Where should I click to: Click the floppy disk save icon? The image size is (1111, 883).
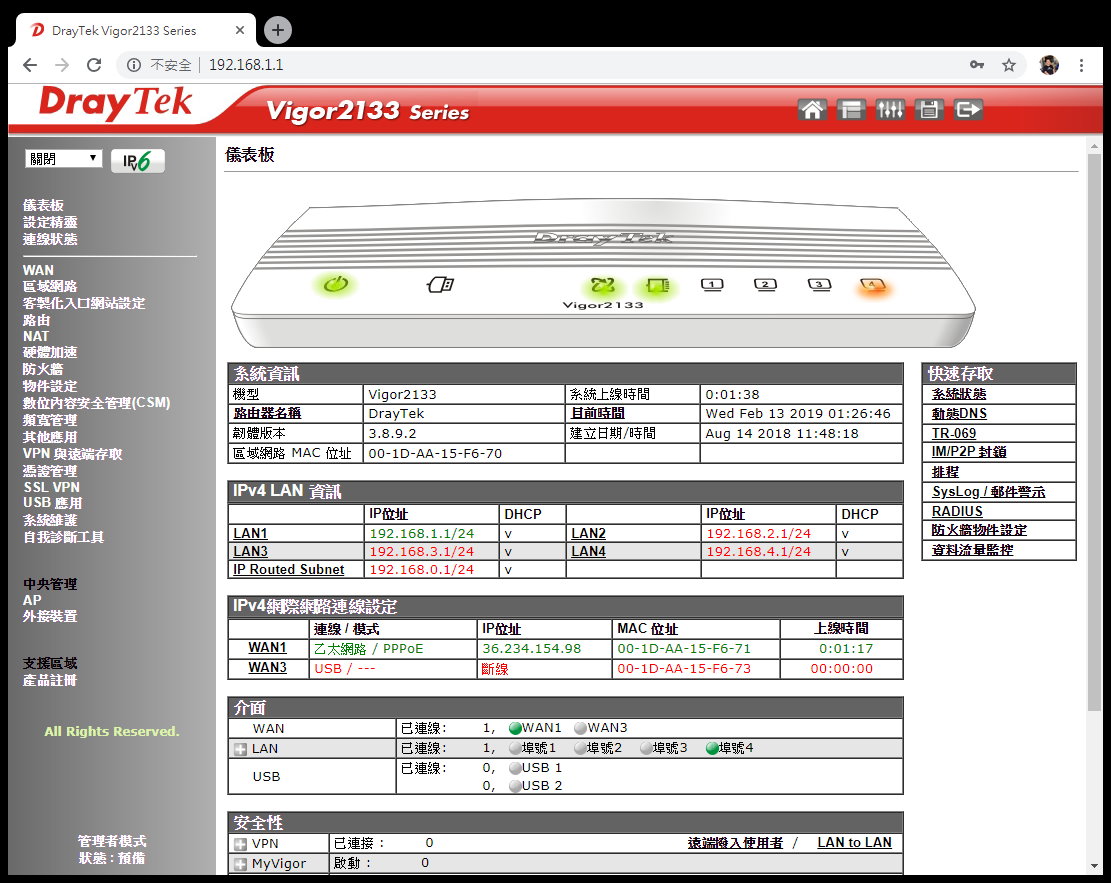click(929, 110)
